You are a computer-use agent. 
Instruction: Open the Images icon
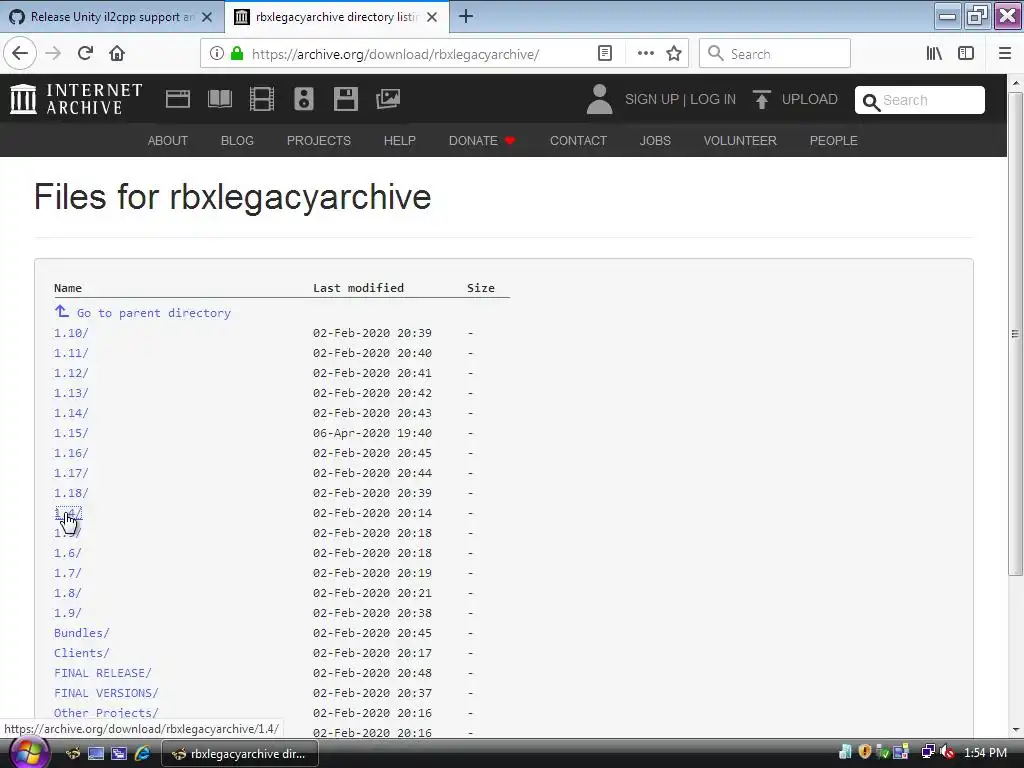(388, 99)
